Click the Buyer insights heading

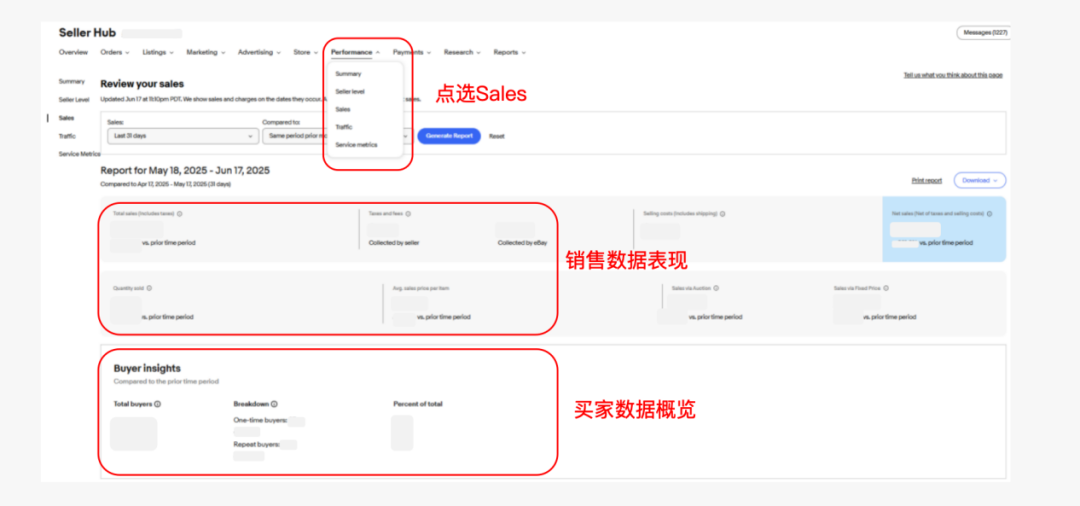(x=147, y=368)
